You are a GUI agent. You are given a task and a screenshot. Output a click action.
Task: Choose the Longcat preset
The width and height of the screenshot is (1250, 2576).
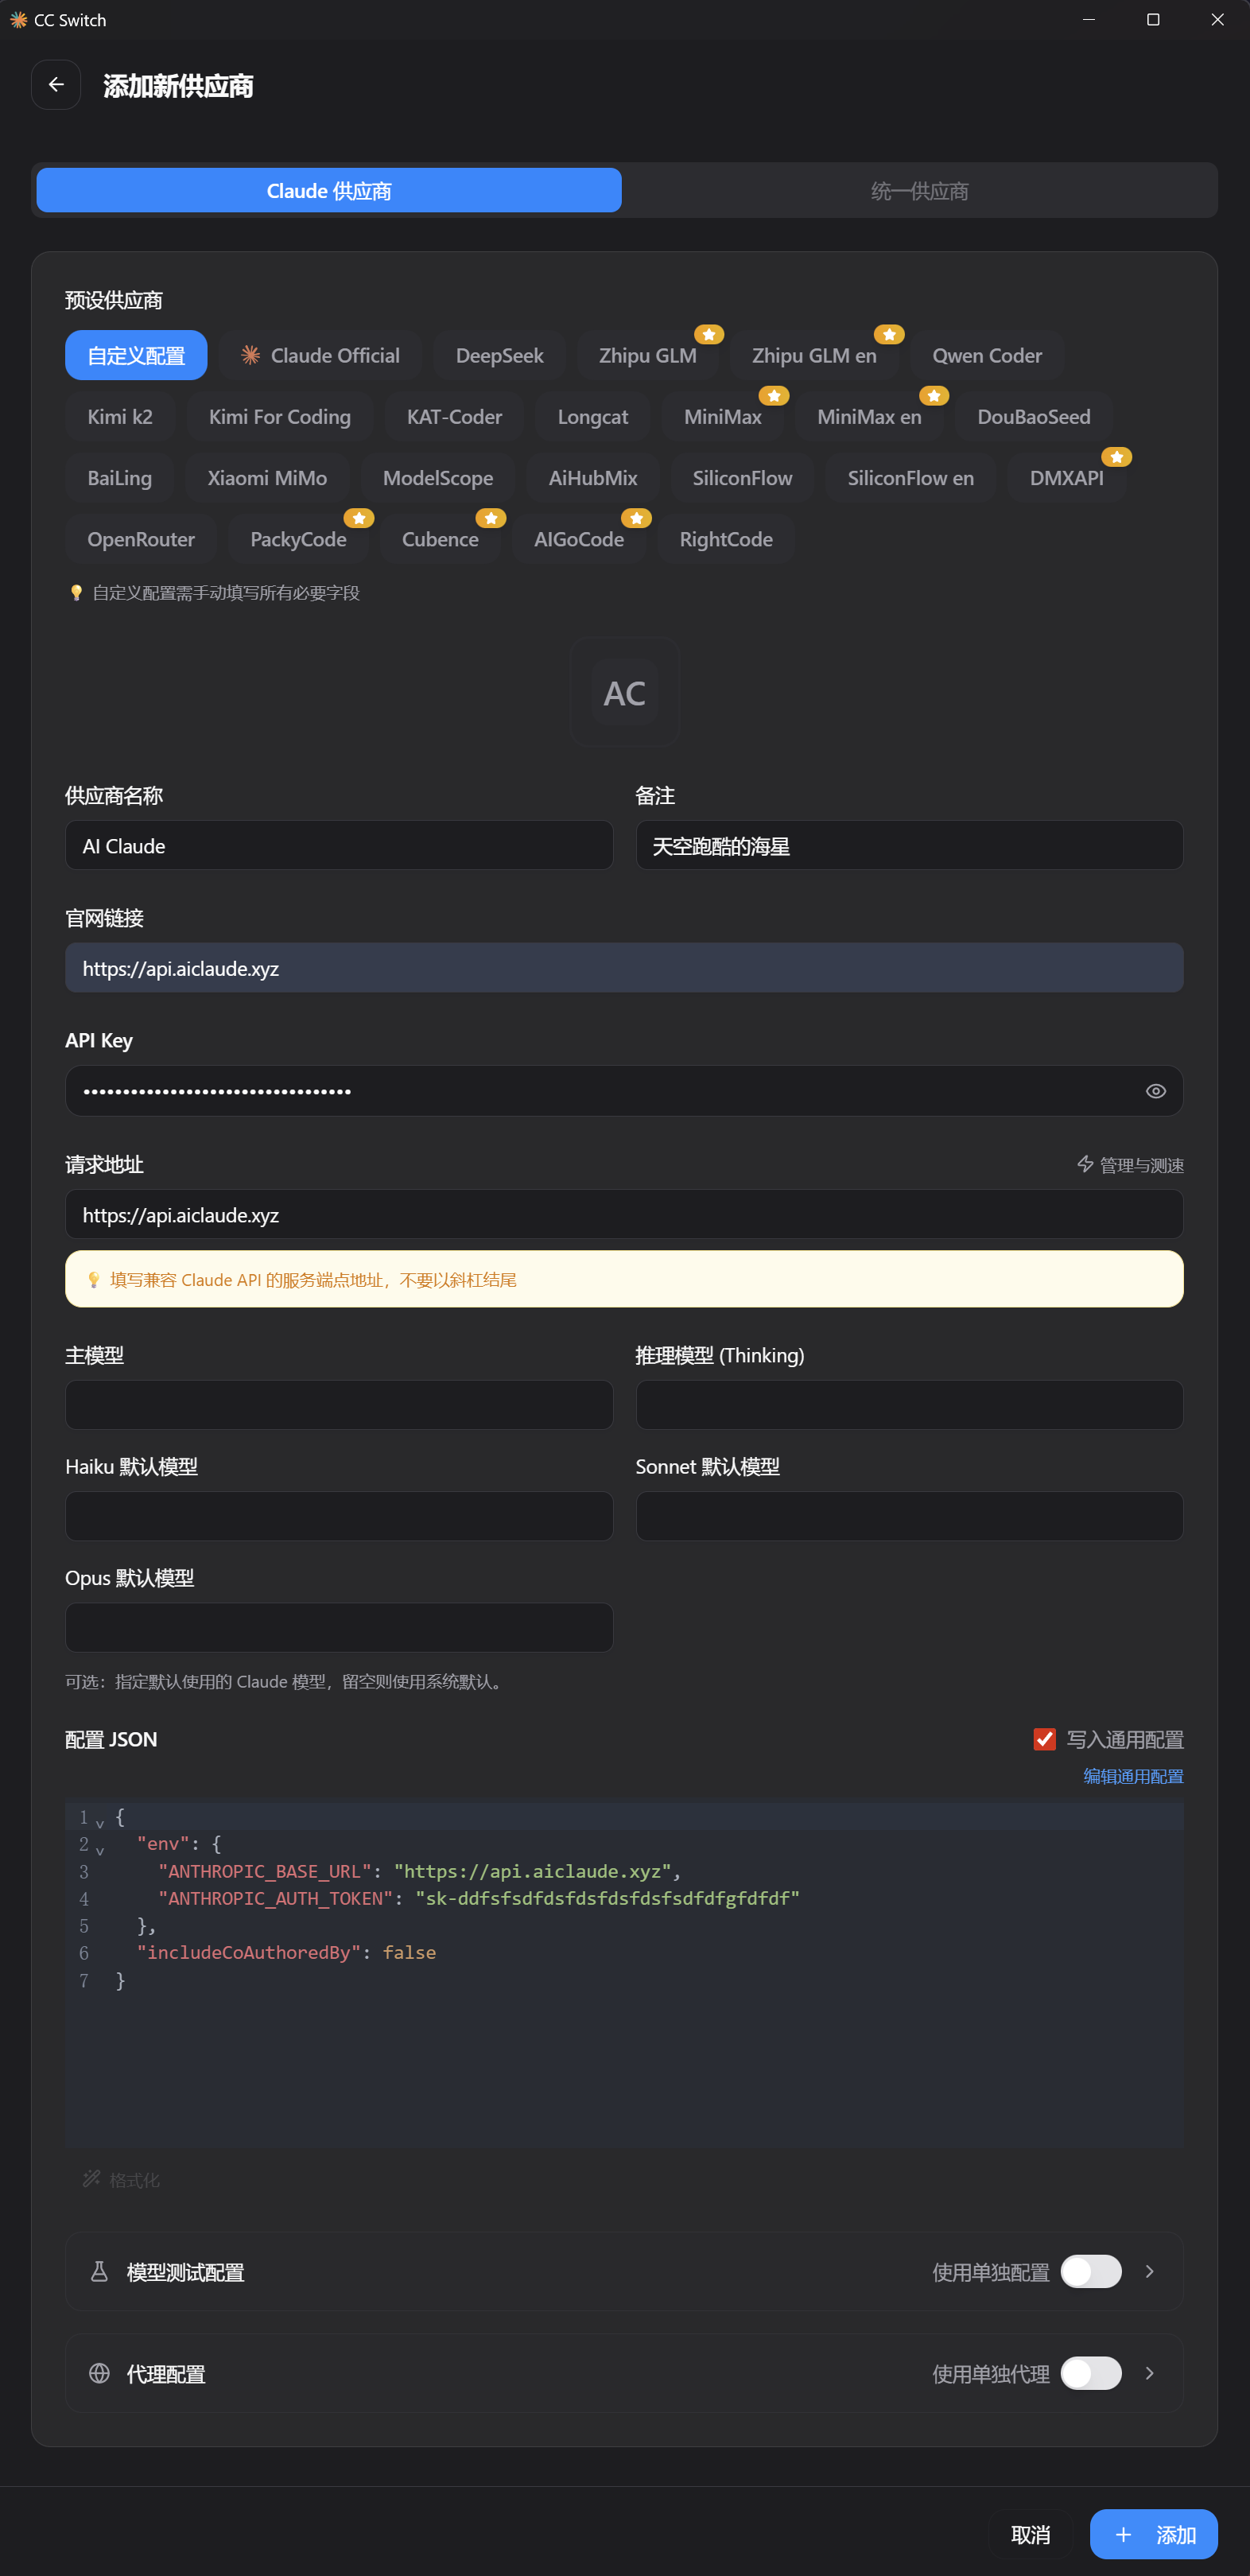[593, 417]
